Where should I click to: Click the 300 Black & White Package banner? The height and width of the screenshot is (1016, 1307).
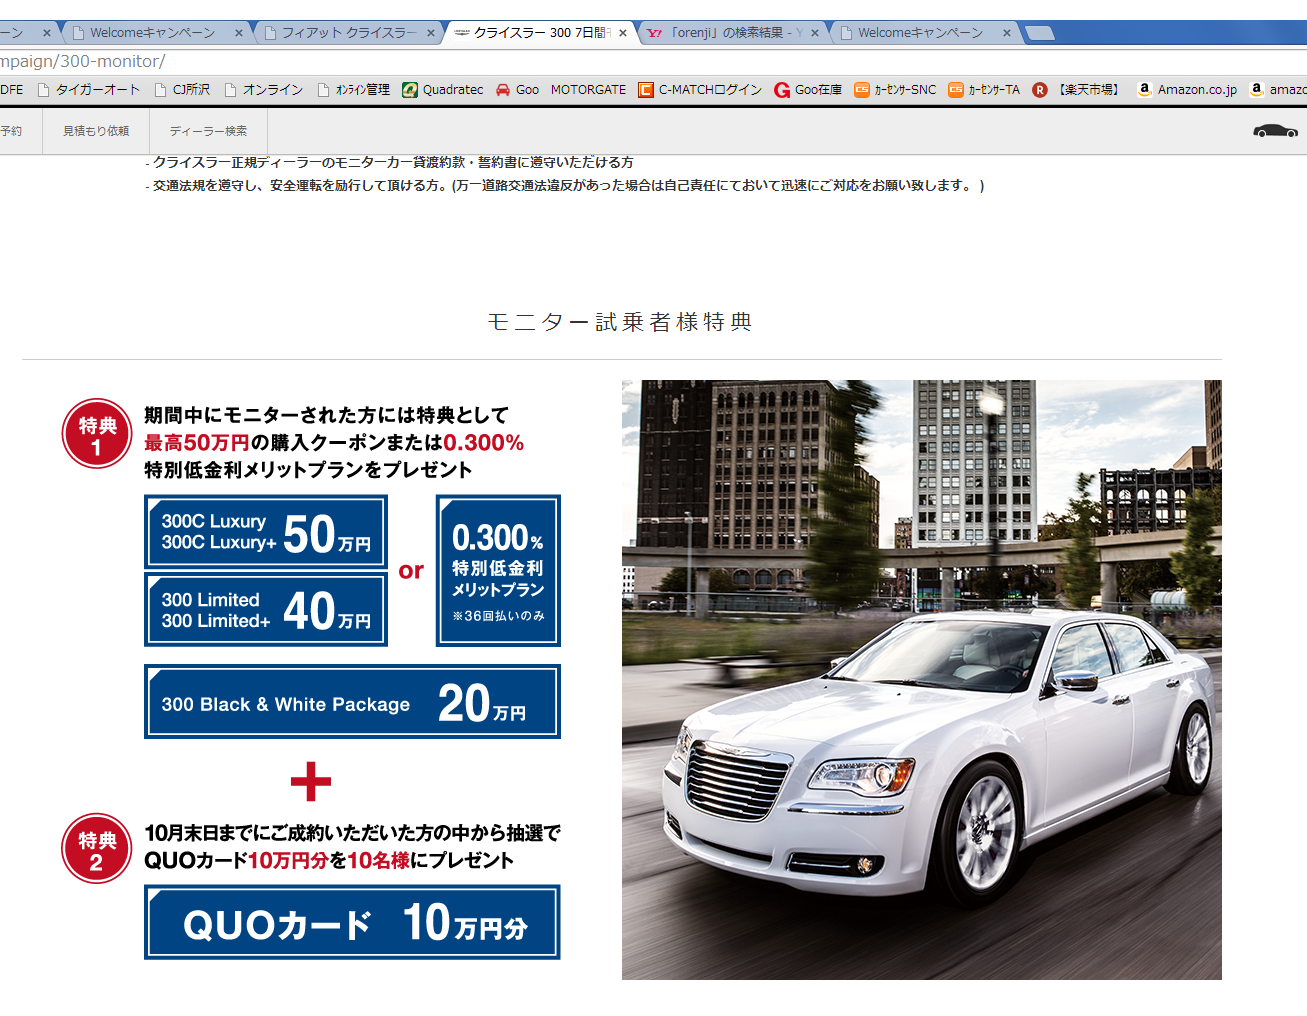pyautogui.click(x=352, y=702)
